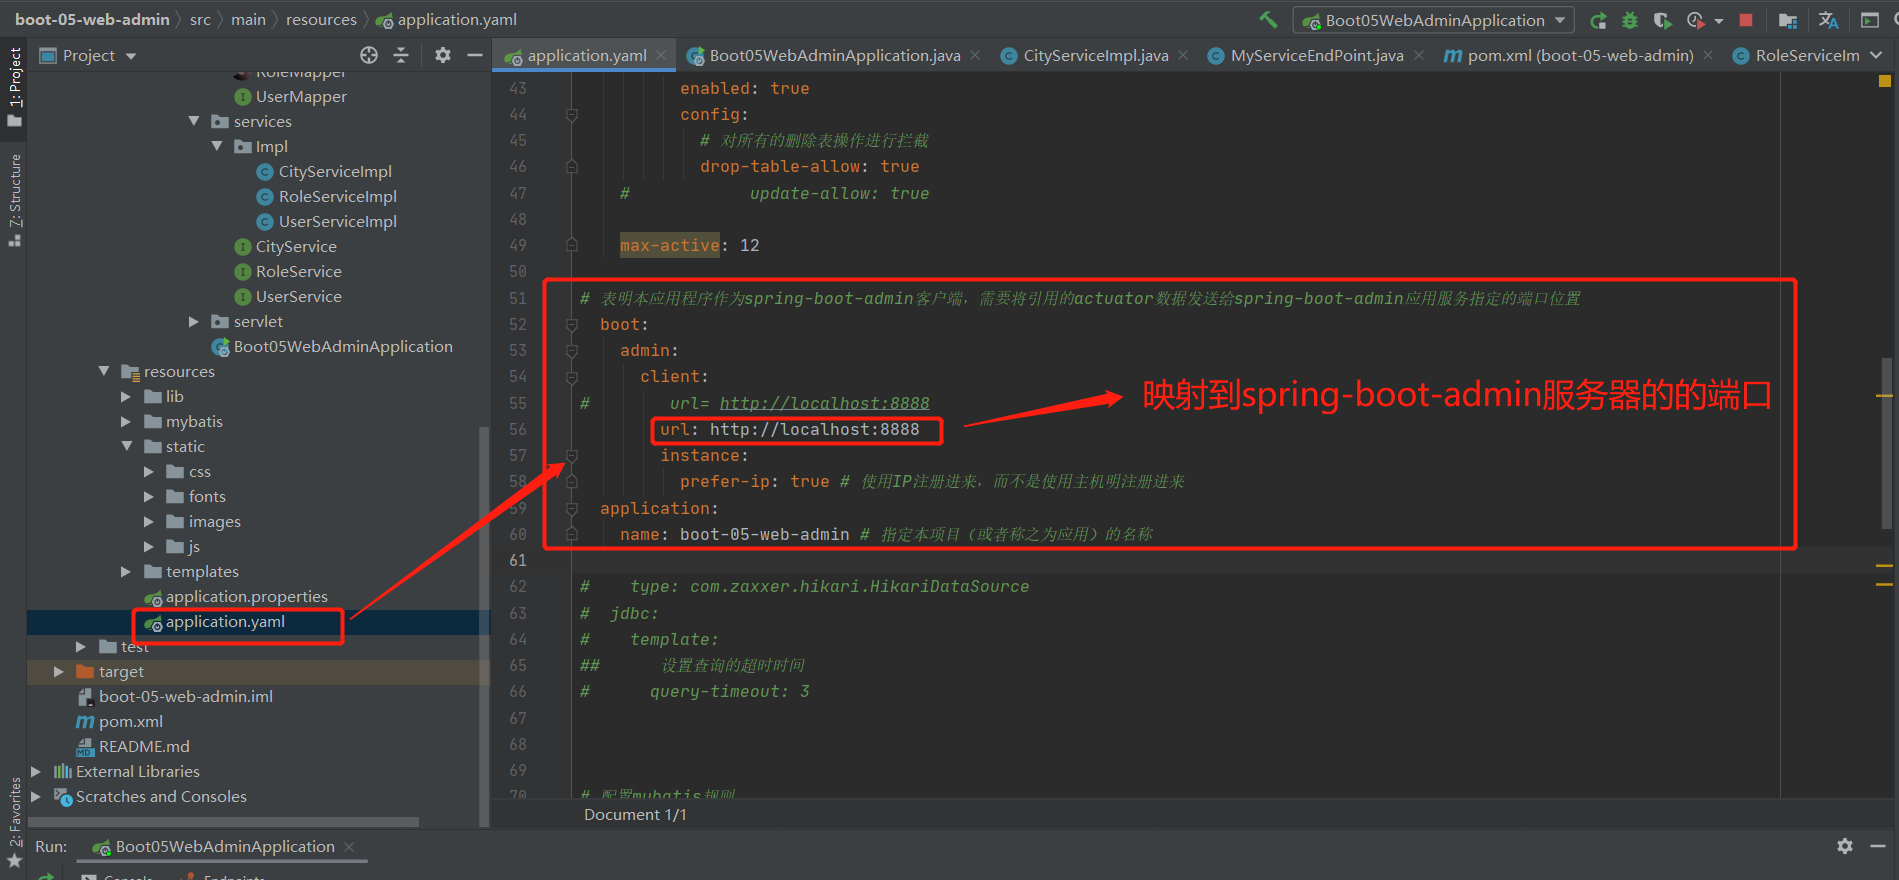Image resolution: width=1899 pixels, height=880 pixels.
Task: Click breadcrumb 'main' in navigation bar
Action: (x=248, y=20)
